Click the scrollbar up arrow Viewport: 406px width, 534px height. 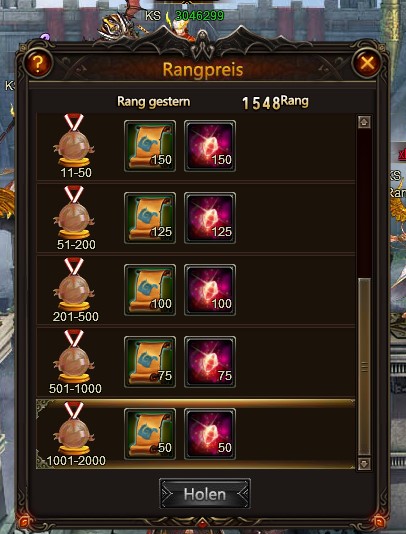(364, 122)
